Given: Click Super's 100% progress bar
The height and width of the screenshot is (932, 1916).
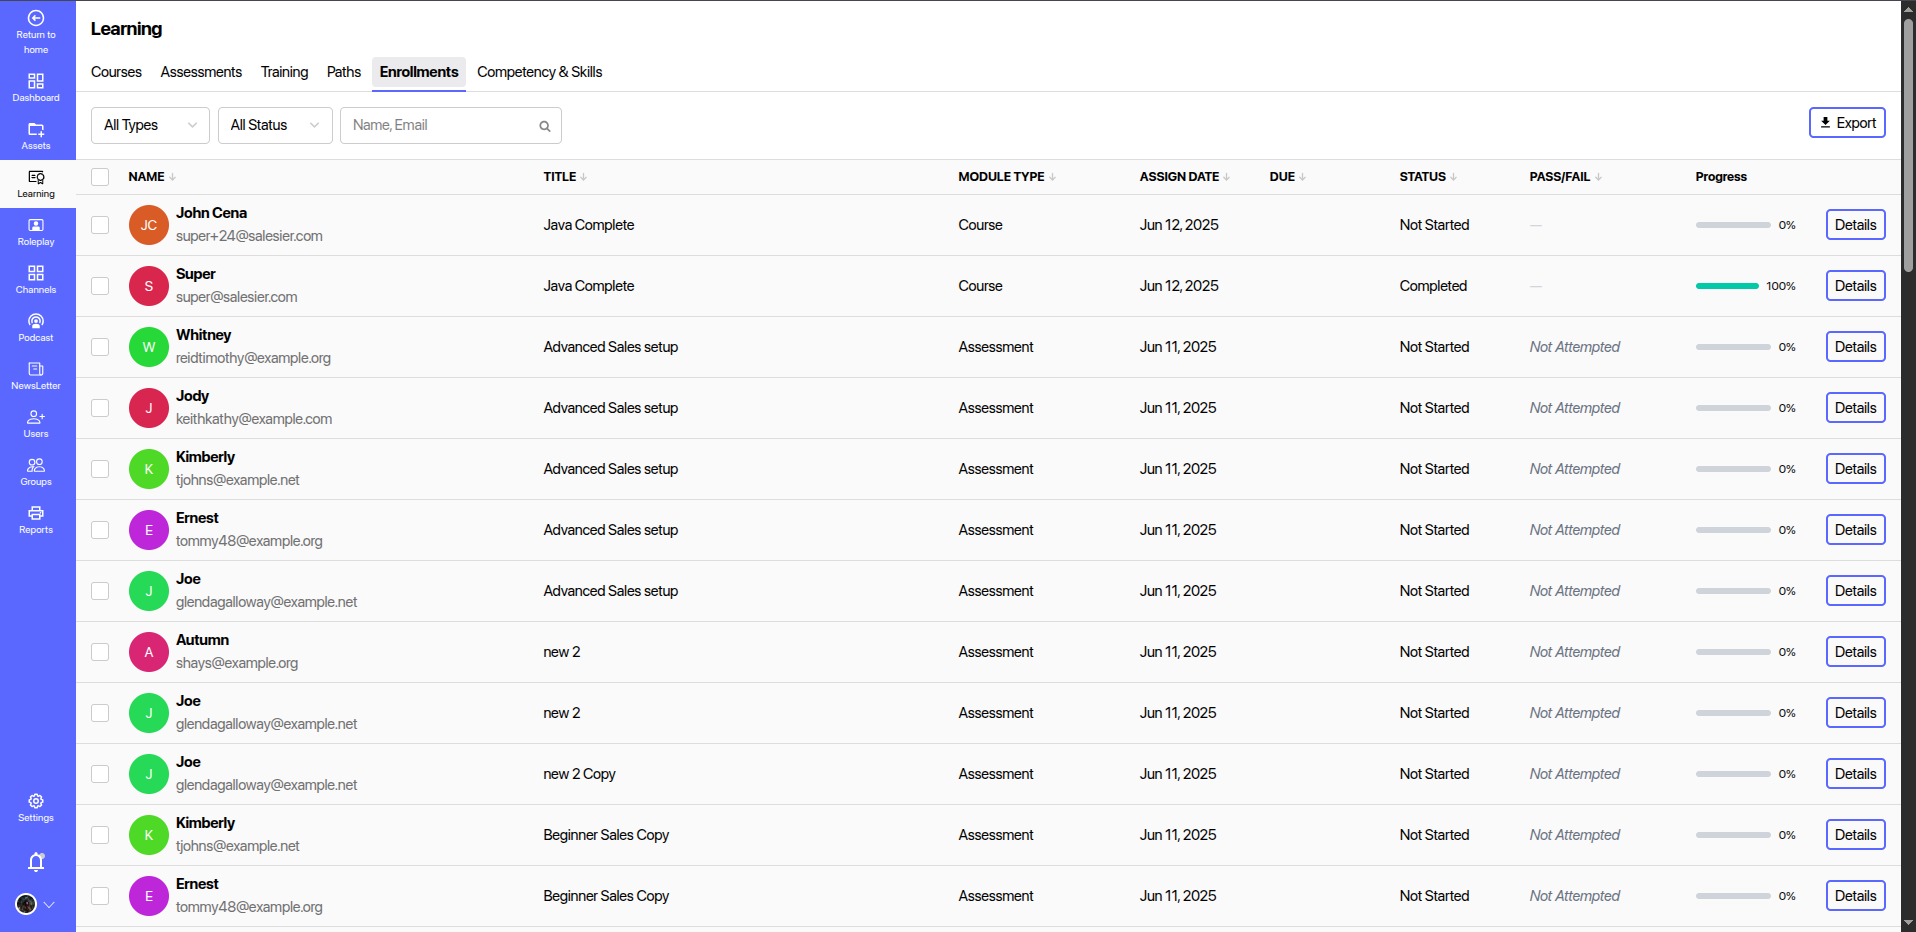Looking at the screenshot, I should (1727, 286).
